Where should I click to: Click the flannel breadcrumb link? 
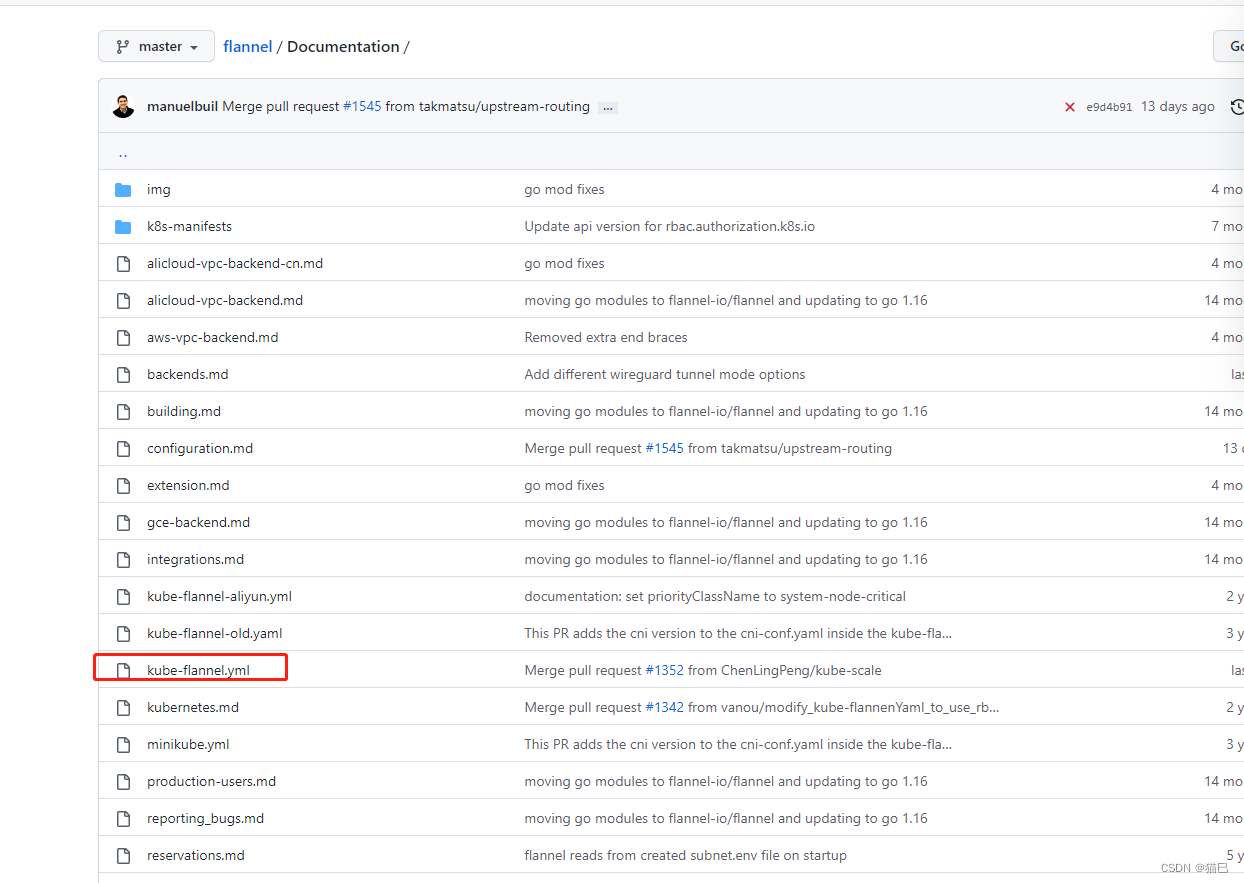248,46
